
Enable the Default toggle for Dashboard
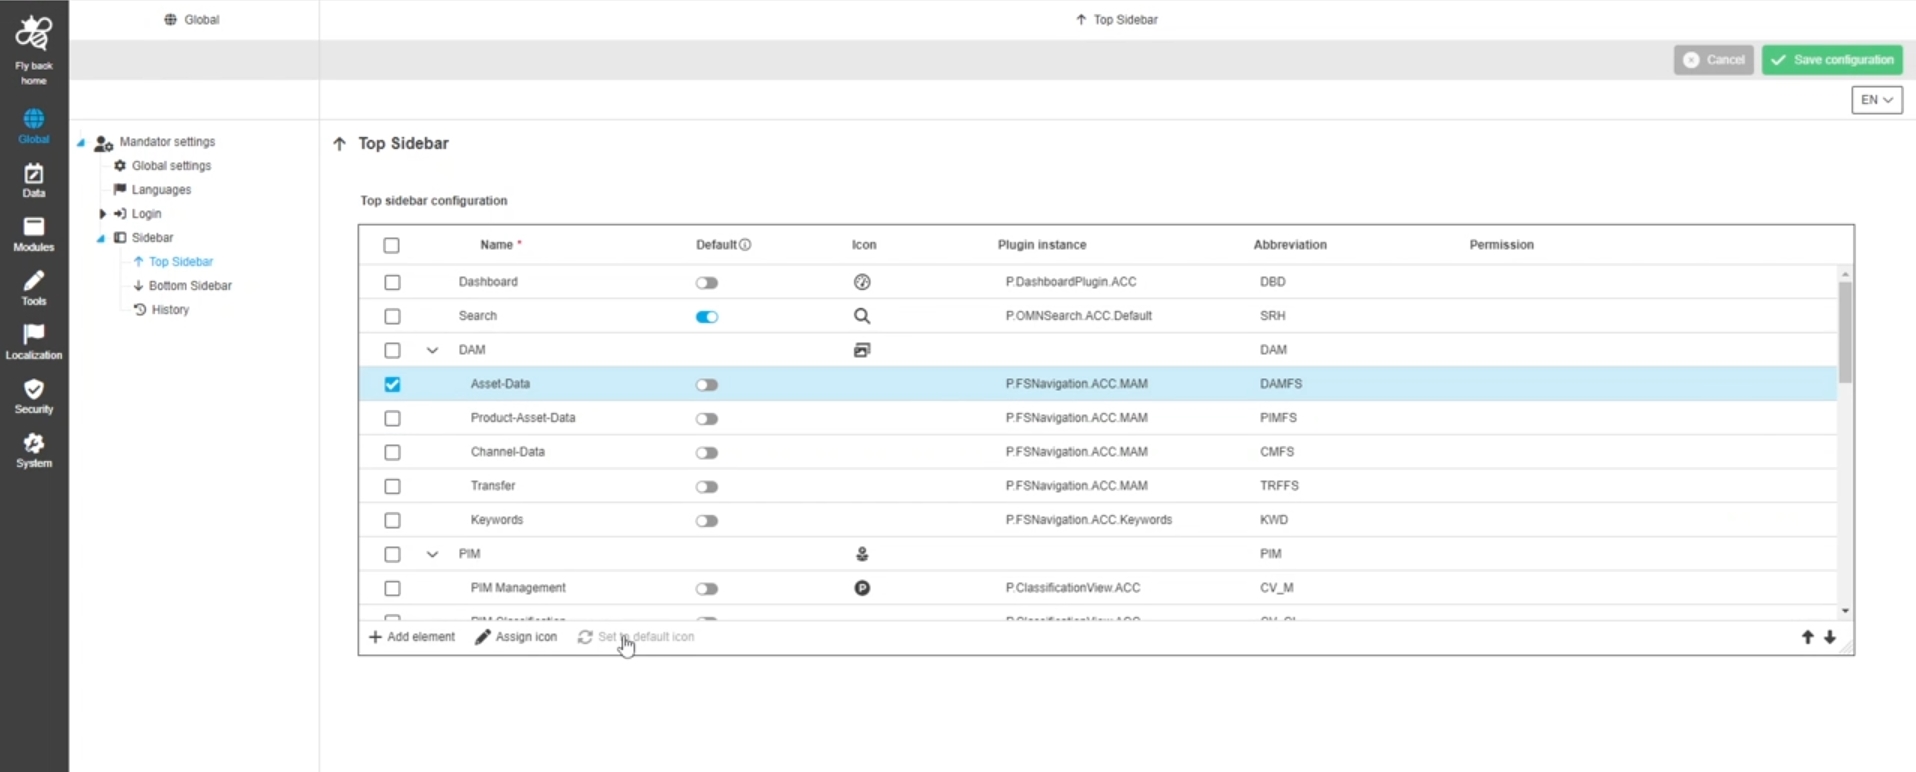click(x=707, y=283)
